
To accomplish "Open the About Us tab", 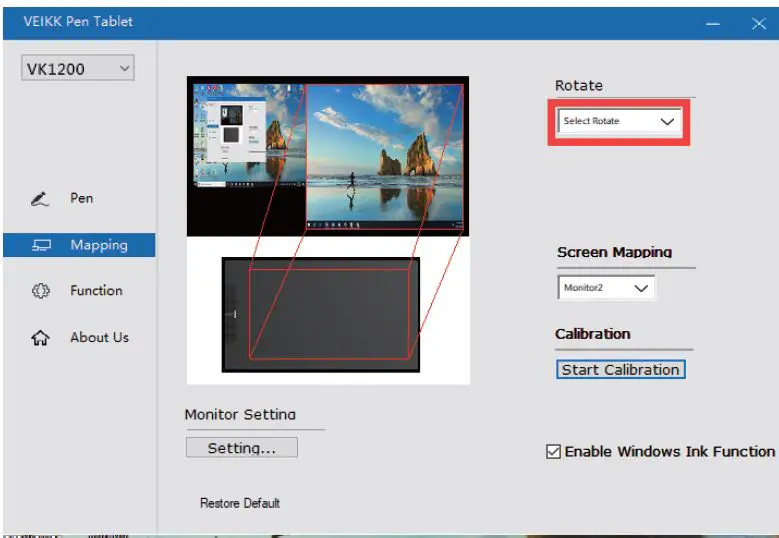I will [99, 337].
